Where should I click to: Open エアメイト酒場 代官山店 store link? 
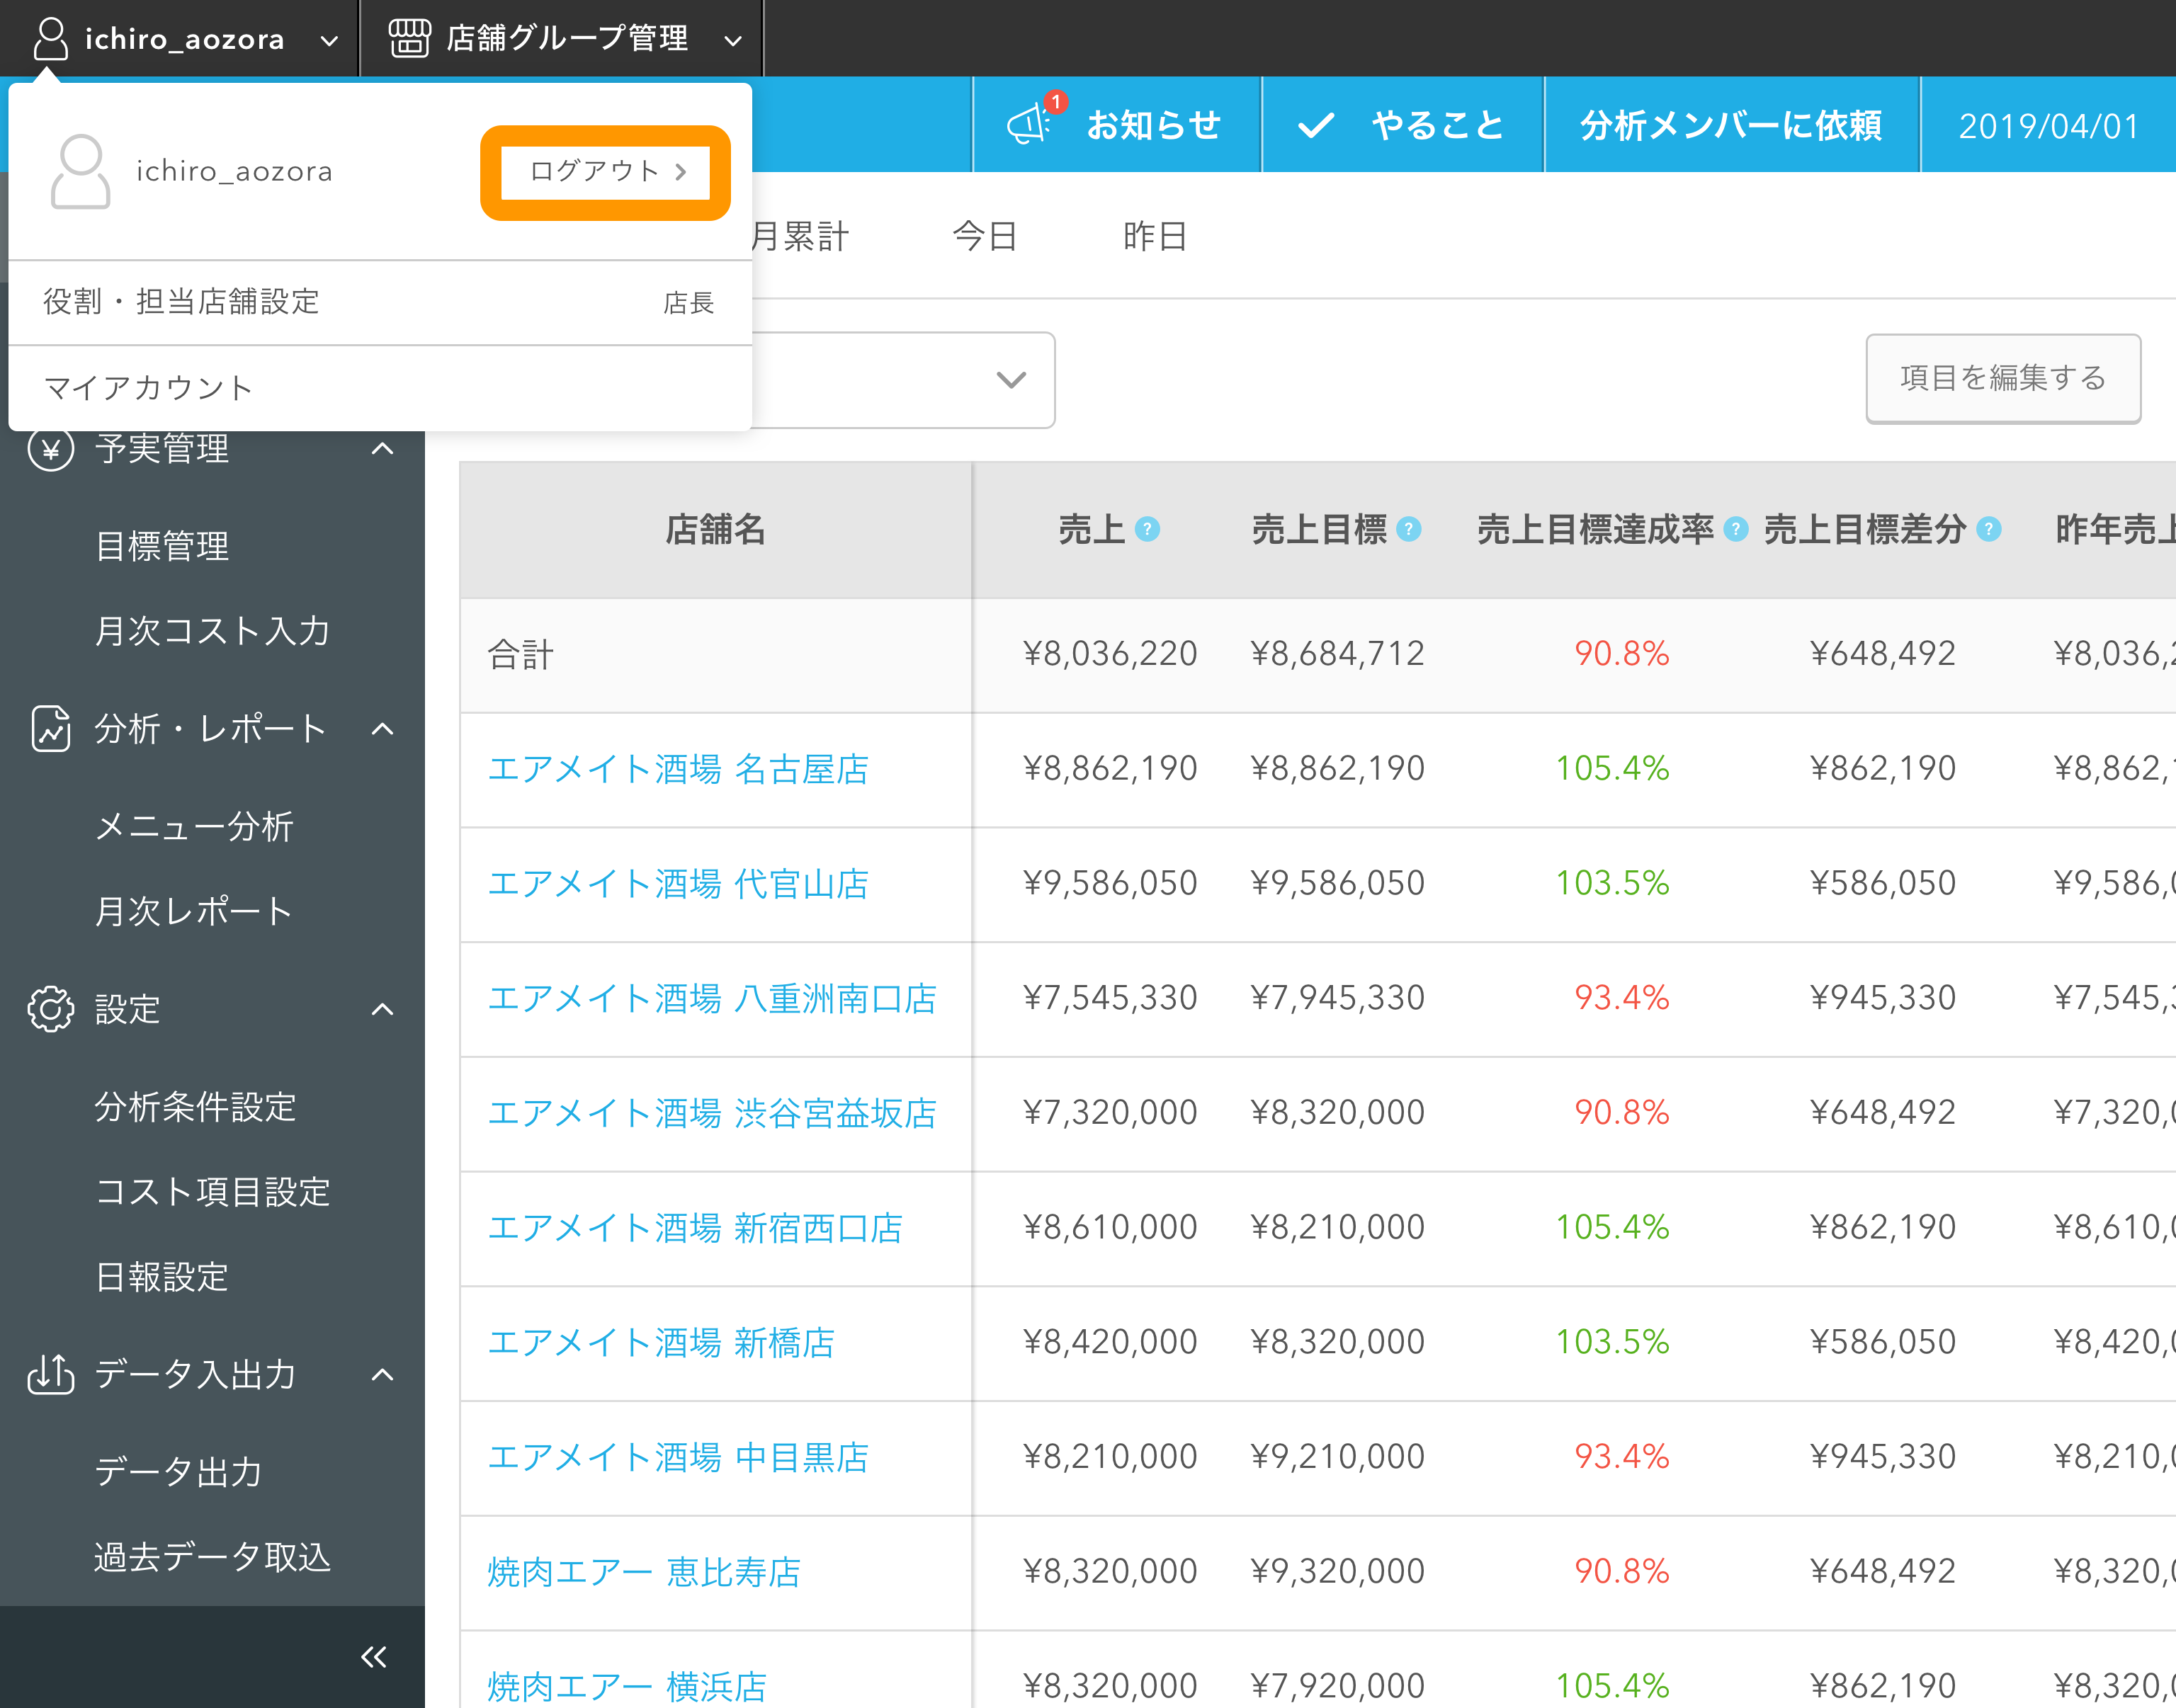678,884
